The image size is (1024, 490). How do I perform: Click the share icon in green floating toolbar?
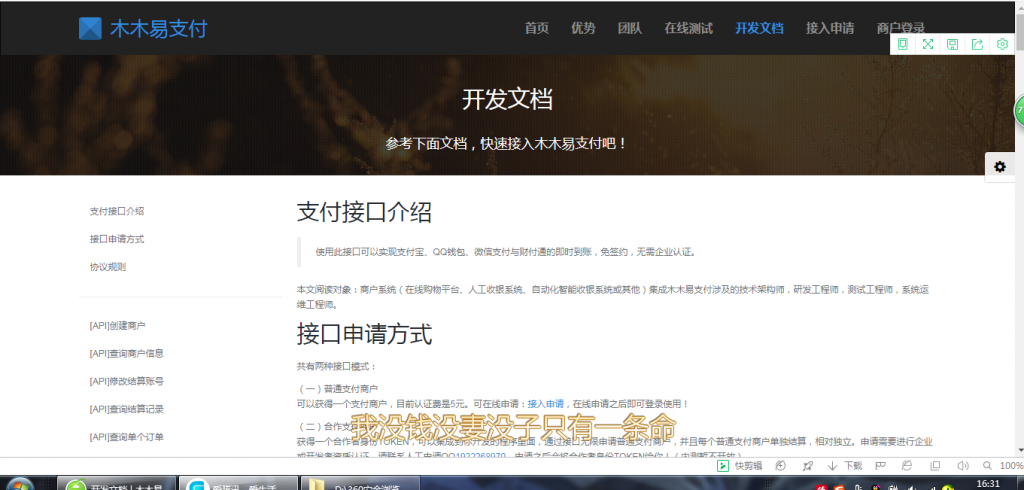coord(977,44)
